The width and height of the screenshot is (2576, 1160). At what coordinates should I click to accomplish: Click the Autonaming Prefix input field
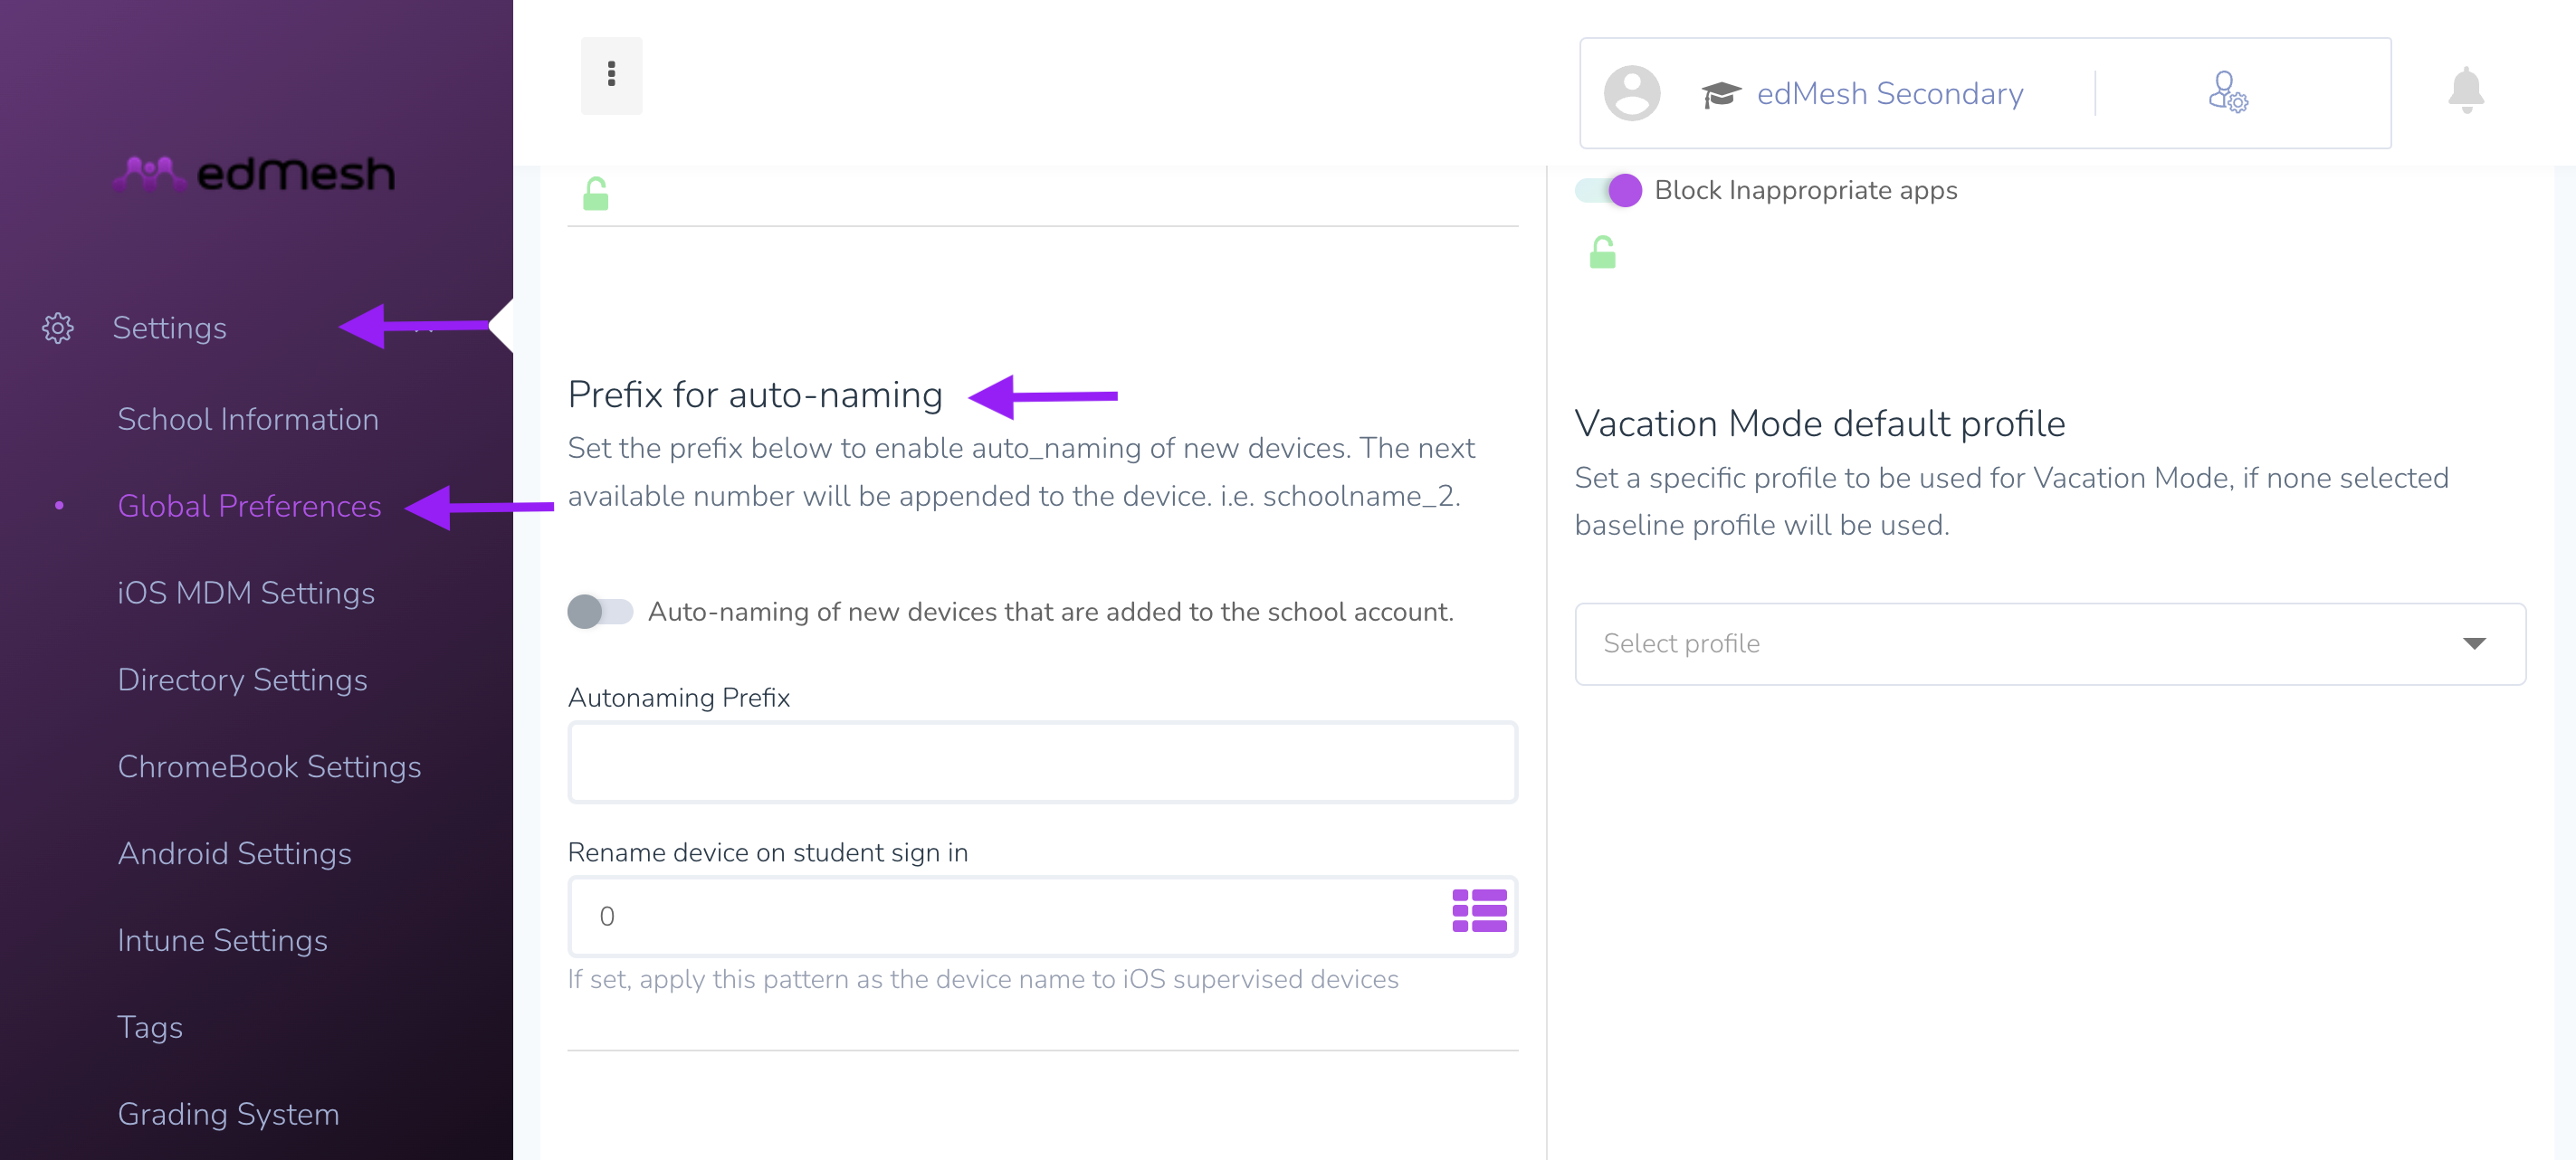click(1042, 762)
